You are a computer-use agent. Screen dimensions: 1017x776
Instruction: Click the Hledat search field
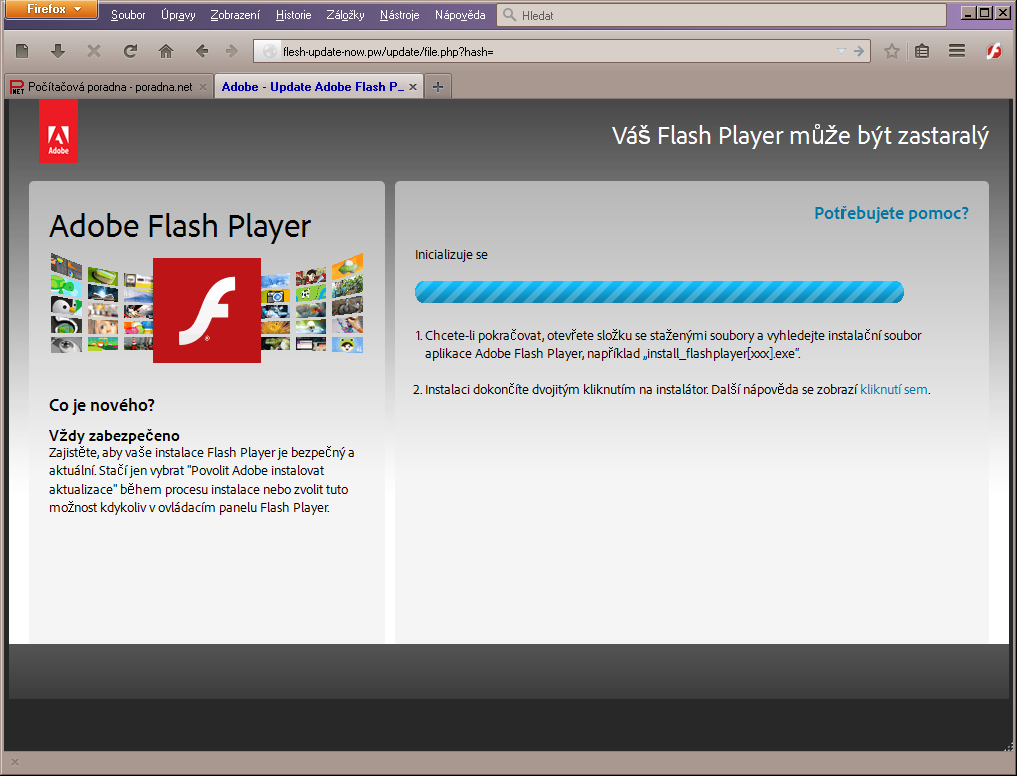click(x=721, y=15)
